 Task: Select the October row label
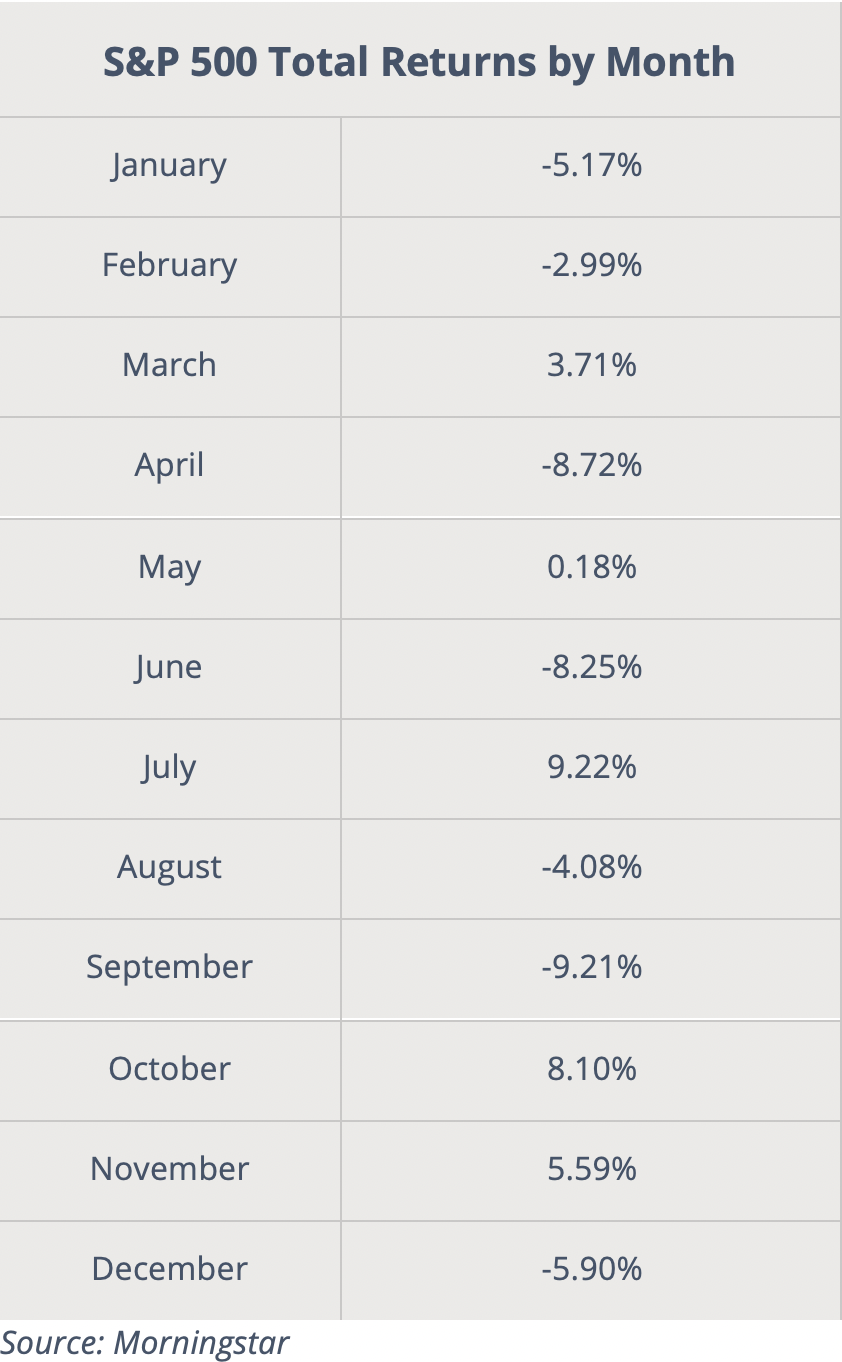click(169, 1069)
